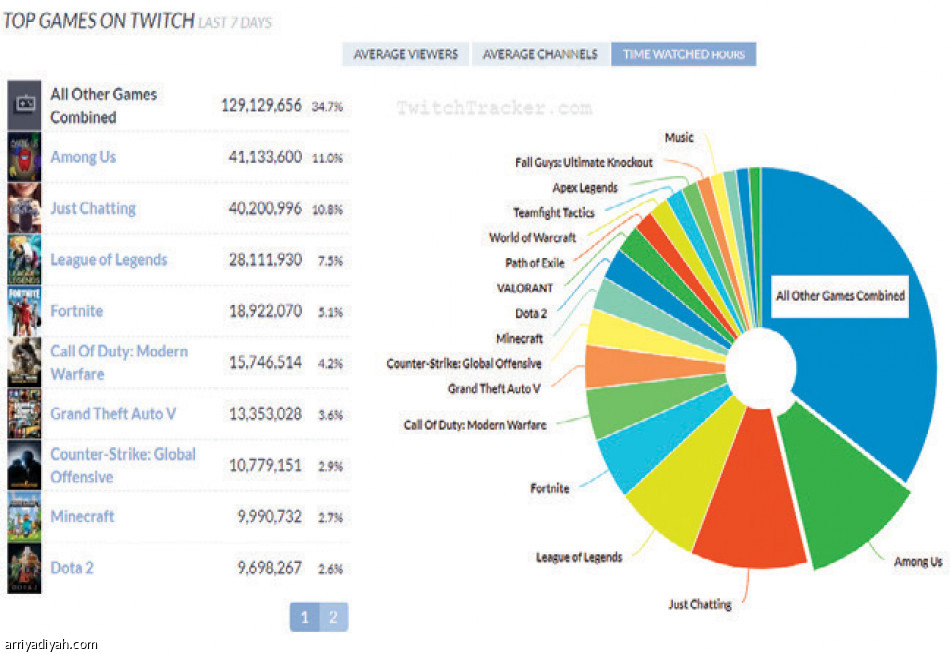Click the Minecraft game cover icon
This screenshot has height=654, width=950.
click(24, 516)
